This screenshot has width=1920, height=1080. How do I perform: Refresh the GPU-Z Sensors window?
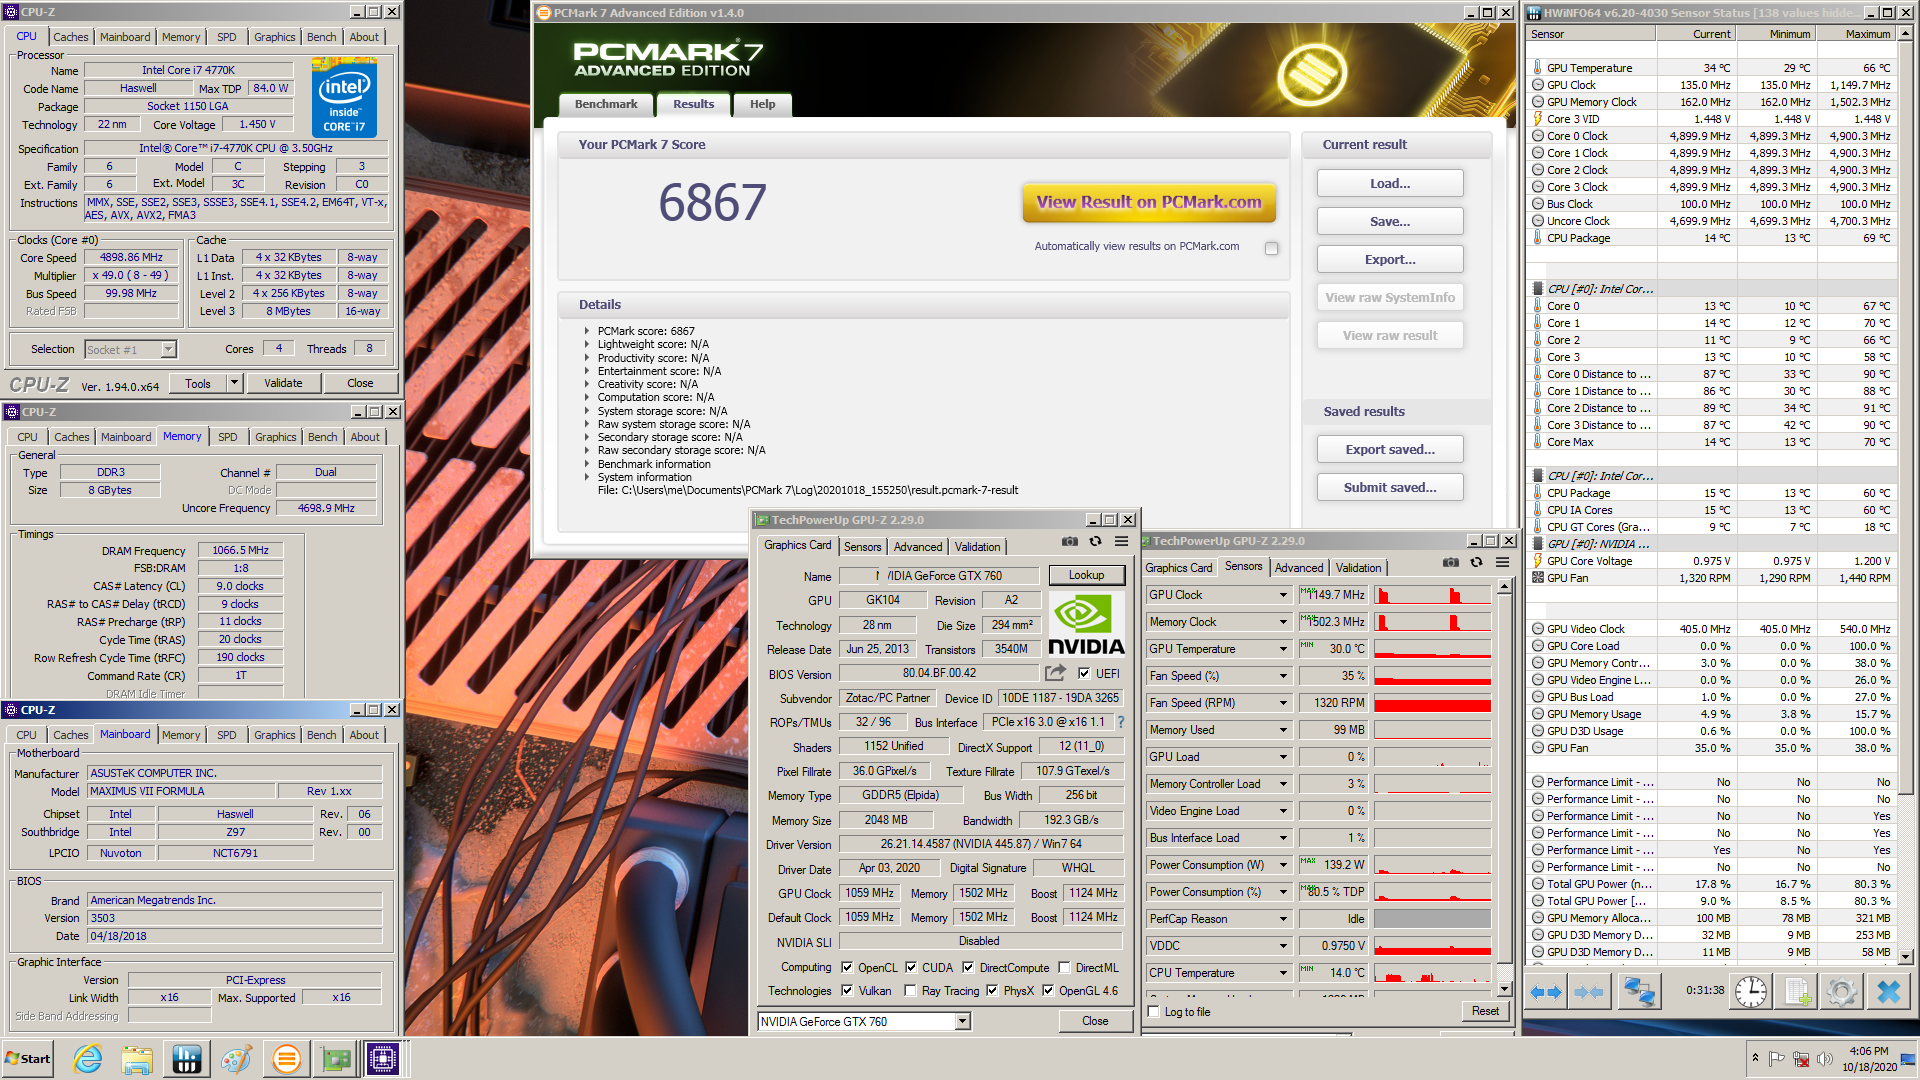click(x=1476, y=562)
